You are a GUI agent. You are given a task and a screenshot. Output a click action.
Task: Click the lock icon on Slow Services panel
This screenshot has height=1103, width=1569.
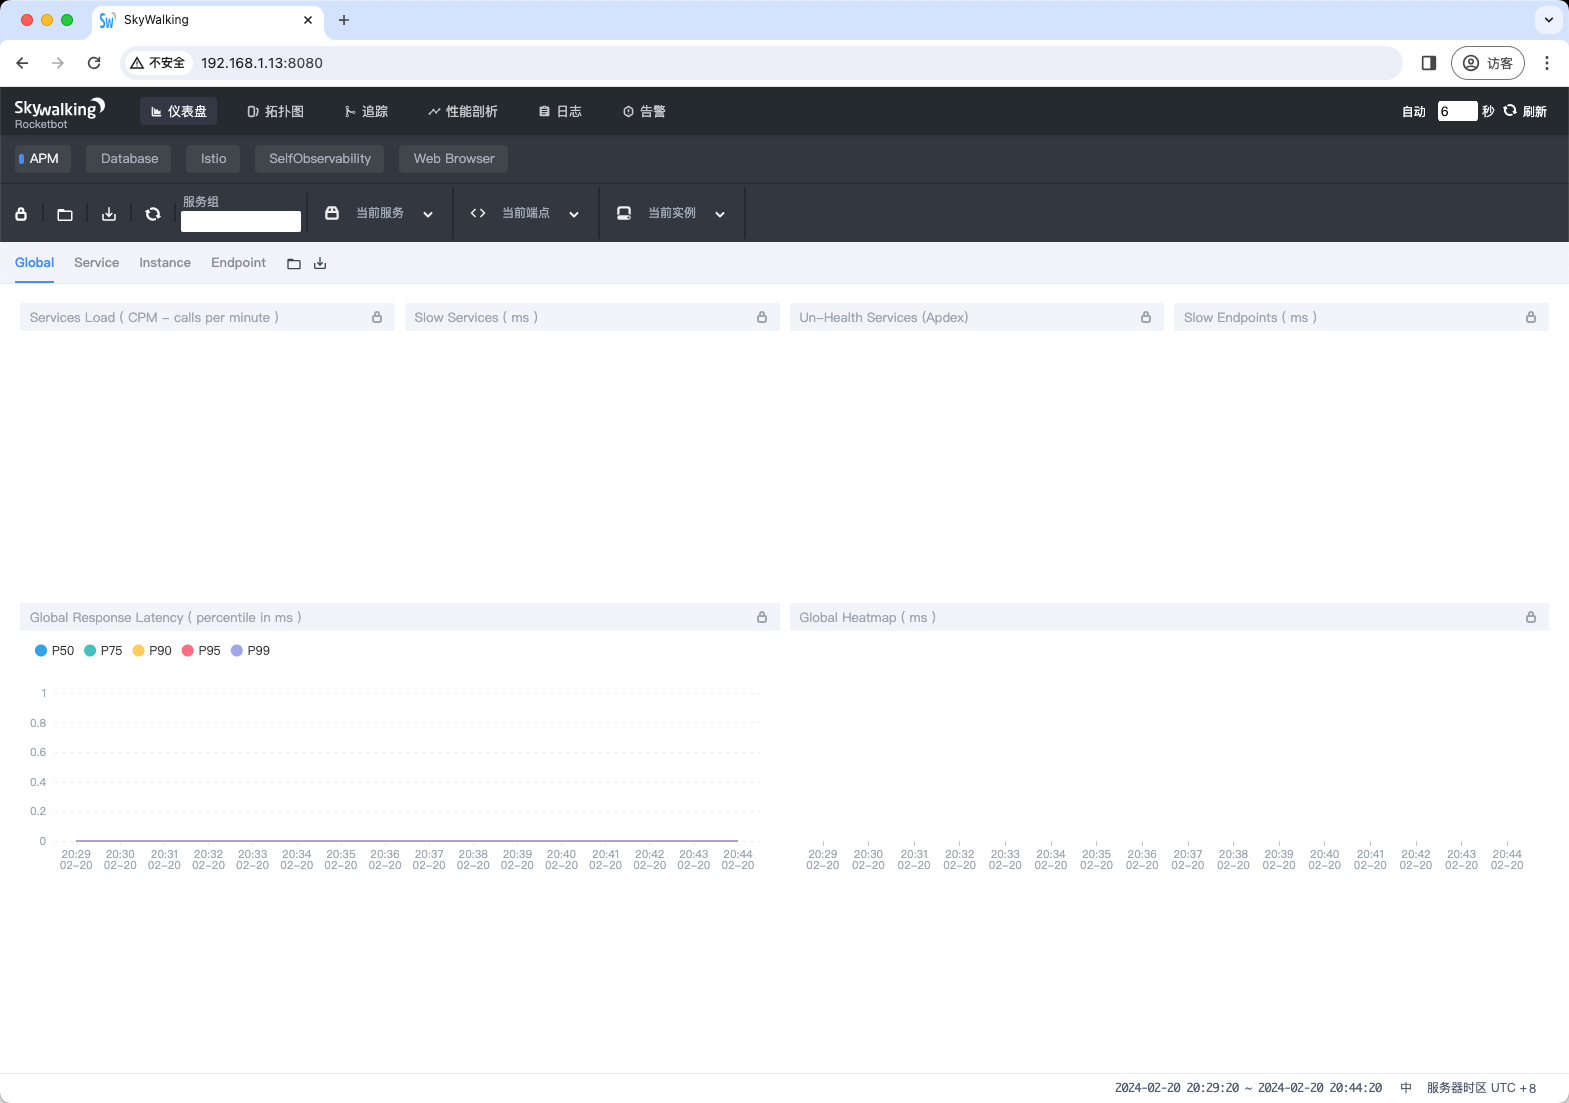tap(762, 317)
